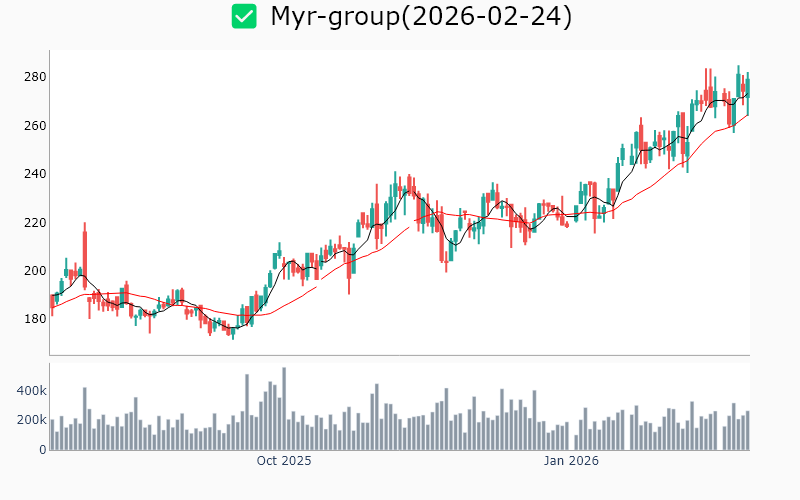Select the Oct 2025 date axis label
Image resolution: width=800 pixels, height=500 pixels.
pos(284,461)
